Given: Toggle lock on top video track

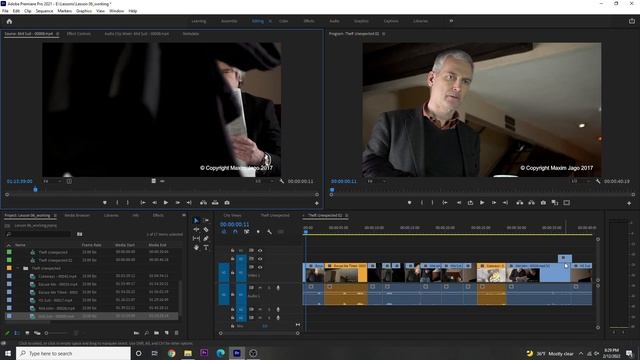Looking at the screenshot, I should pos(232,250).
